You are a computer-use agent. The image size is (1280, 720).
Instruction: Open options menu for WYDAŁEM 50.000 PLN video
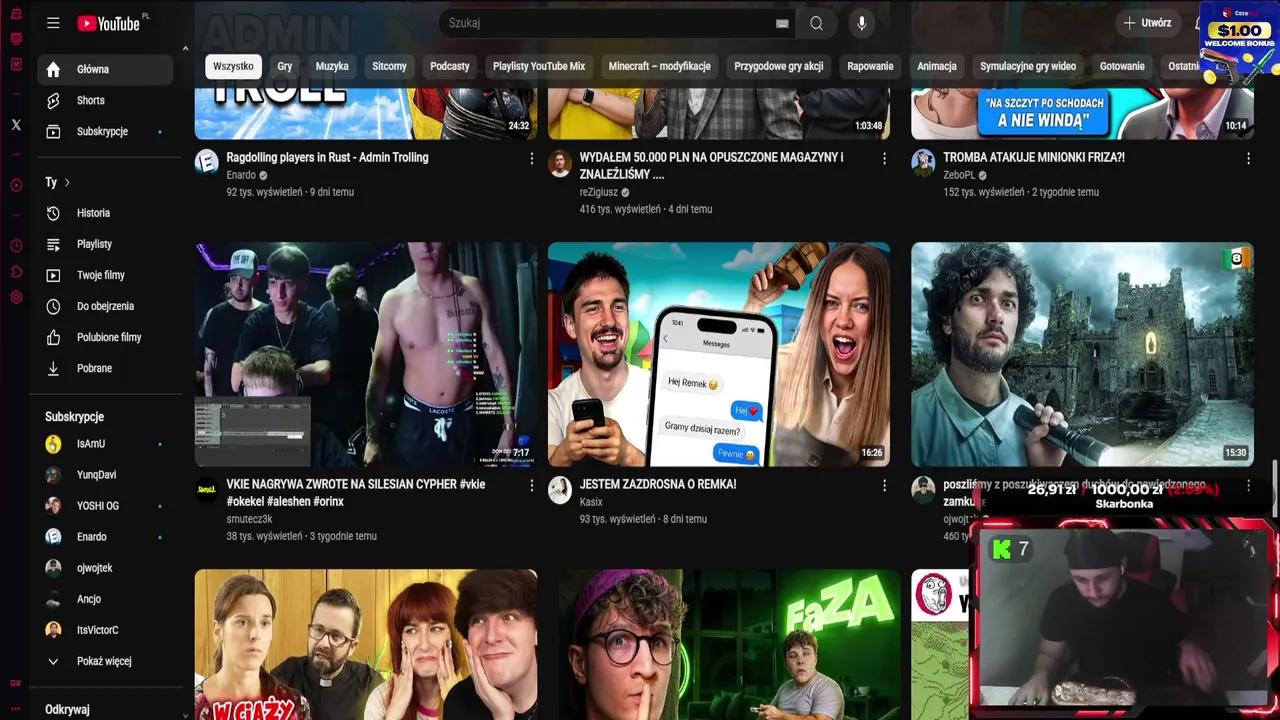pyautogui.click(x=884, y=158)
